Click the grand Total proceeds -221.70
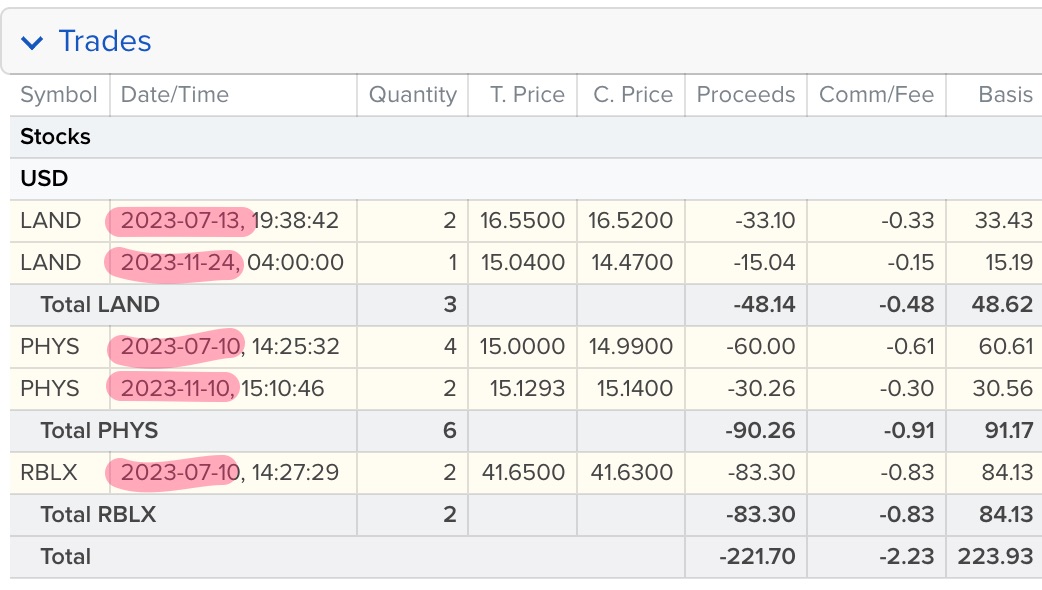 pyautogui.click(x=757, y=556)
